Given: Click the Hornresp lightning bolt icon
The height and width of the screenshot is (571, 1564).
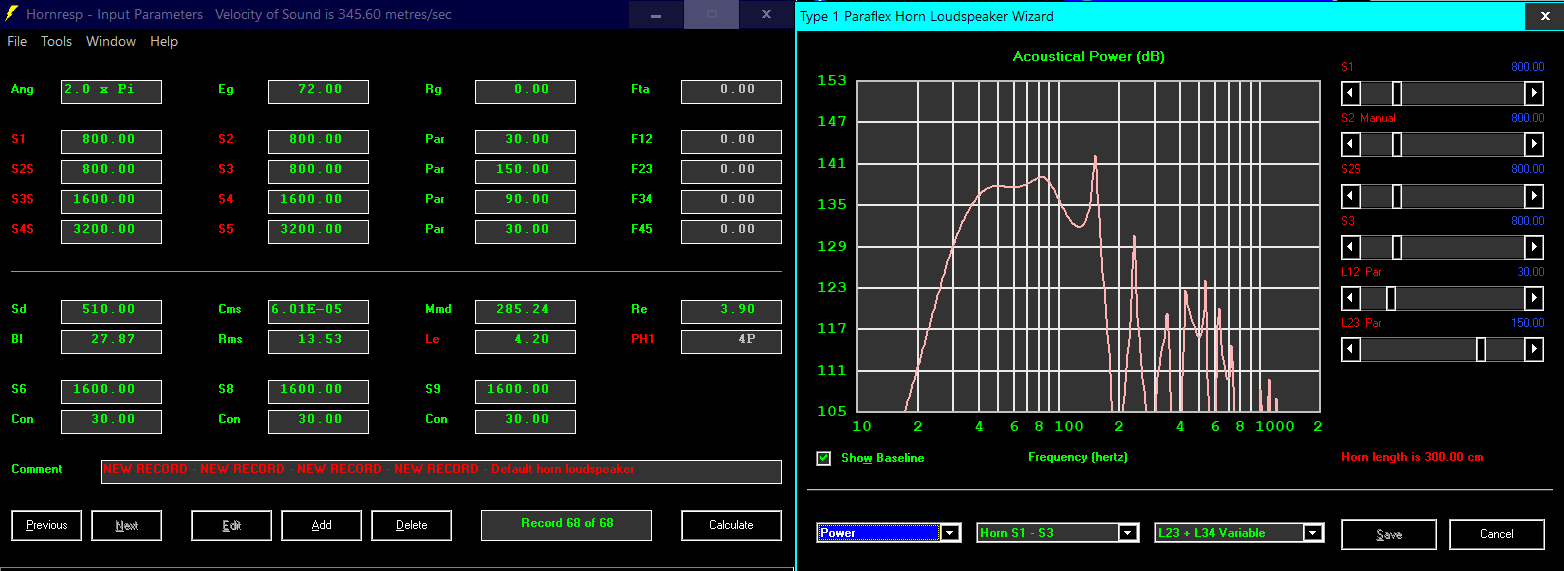Looking at the screenshot, I should tap(12, 15).
